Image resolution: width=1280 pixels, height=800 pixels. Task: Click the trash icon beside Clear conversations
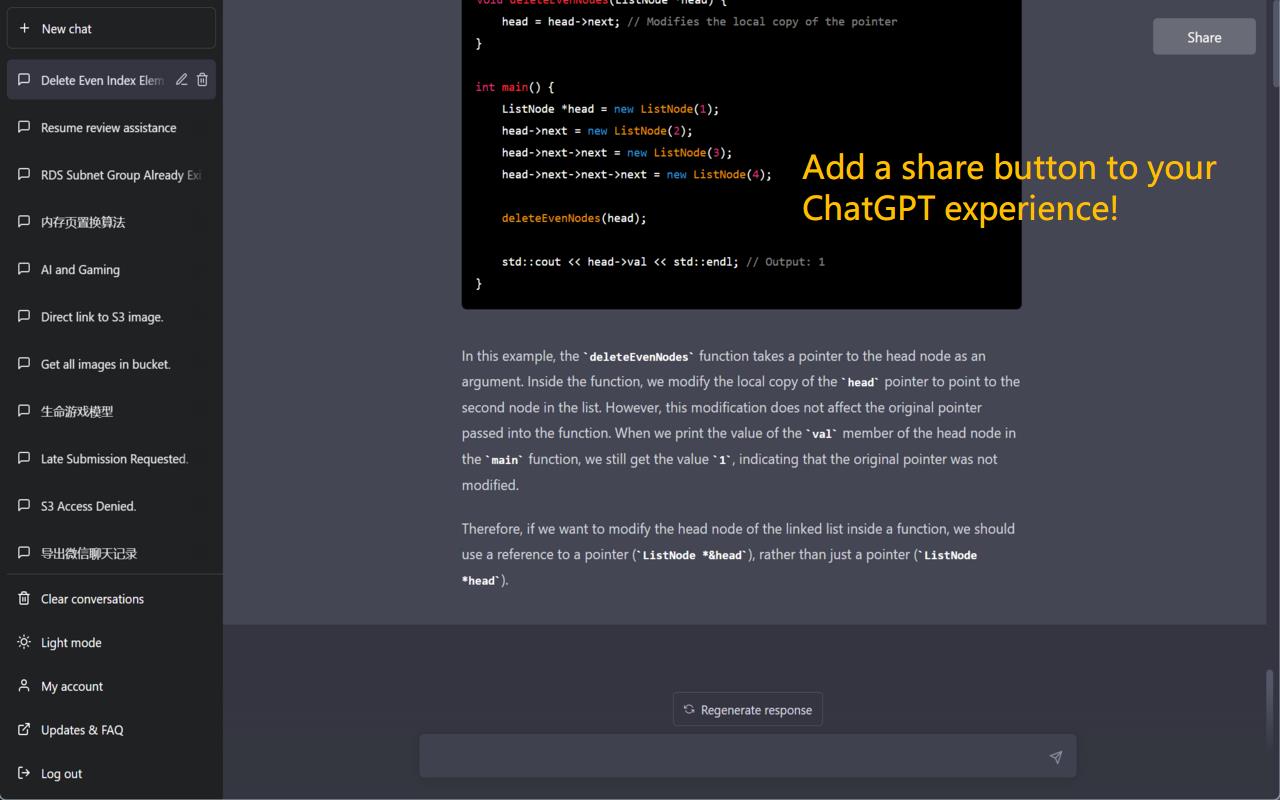(x=23, y=599)
